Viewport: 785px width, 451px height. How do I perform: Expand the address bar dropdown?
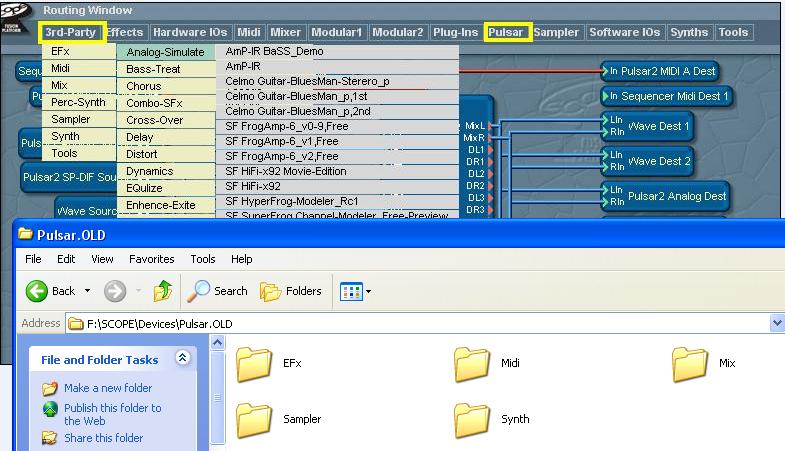click(x=777, y=323)
